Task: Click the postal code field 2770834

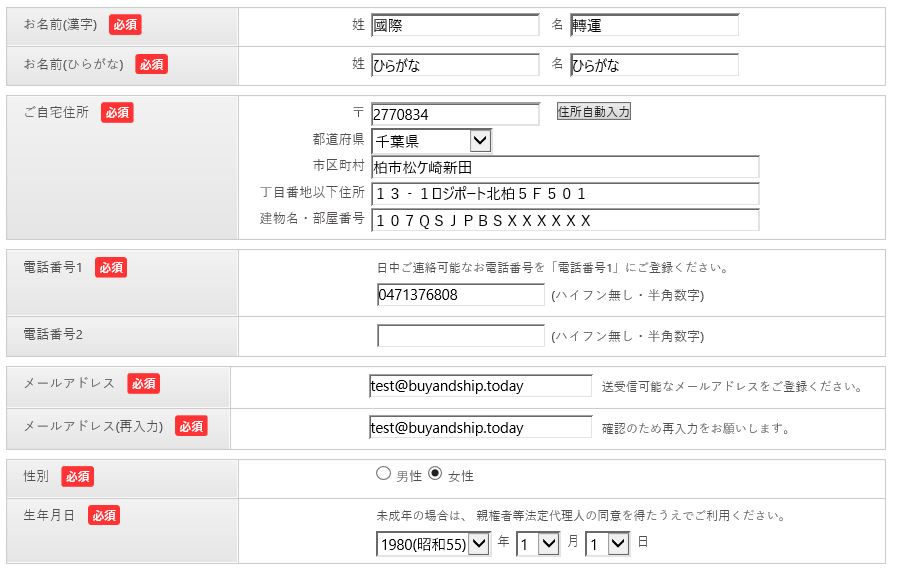Action: pos(454,115)
